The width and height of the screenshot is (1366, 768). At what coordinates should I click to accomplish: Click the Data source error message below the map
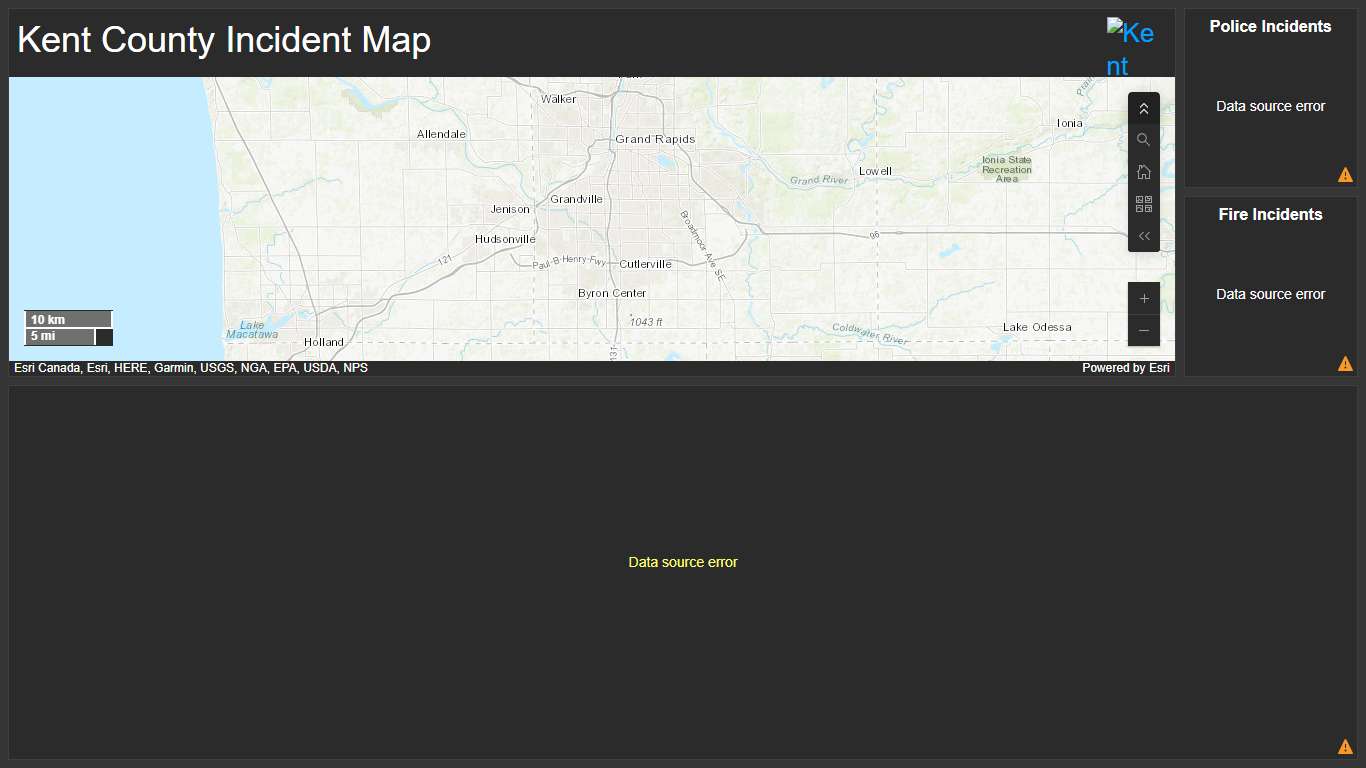[683, 562]
